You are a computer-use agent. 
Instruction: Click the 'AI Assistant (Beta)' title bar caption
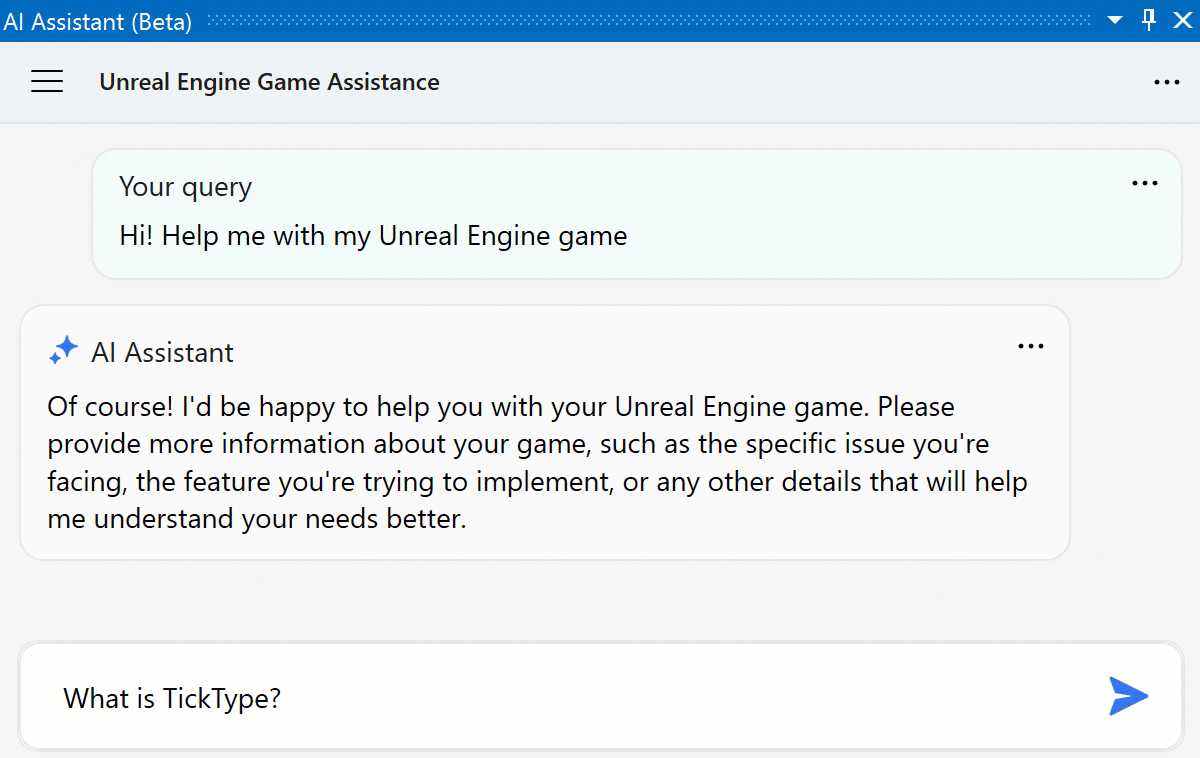point(97,21)
